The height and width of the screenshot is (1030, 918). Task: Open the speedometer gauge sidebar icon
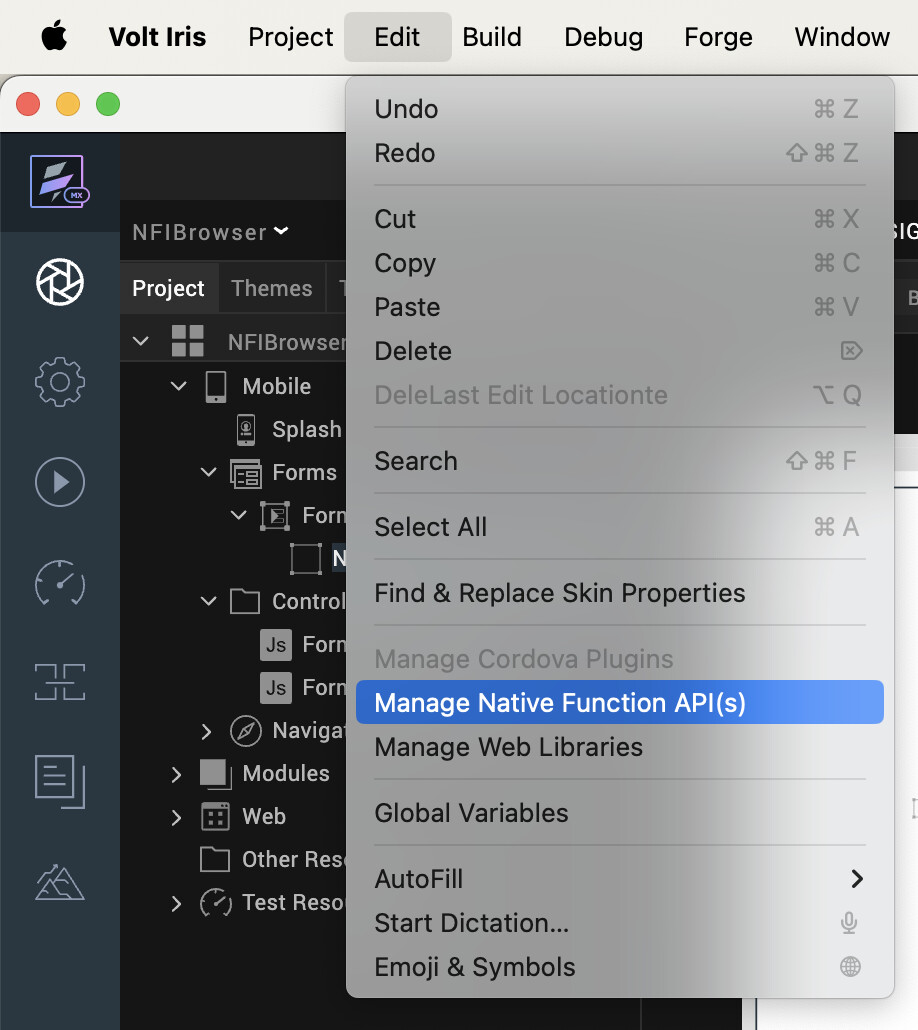[x=60, y=583]
